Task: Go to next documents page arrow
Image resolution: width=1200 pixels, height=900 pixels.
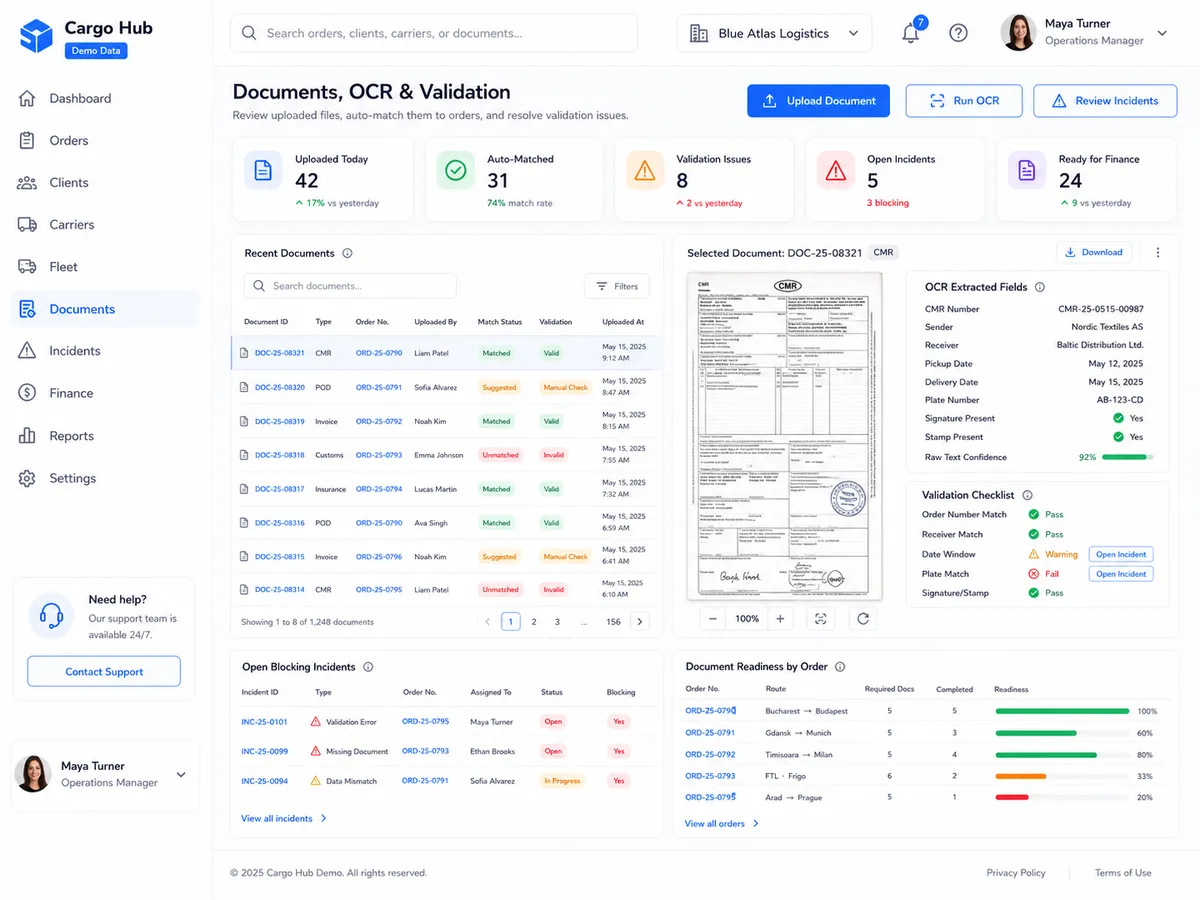Action: (x=640, y=622)
